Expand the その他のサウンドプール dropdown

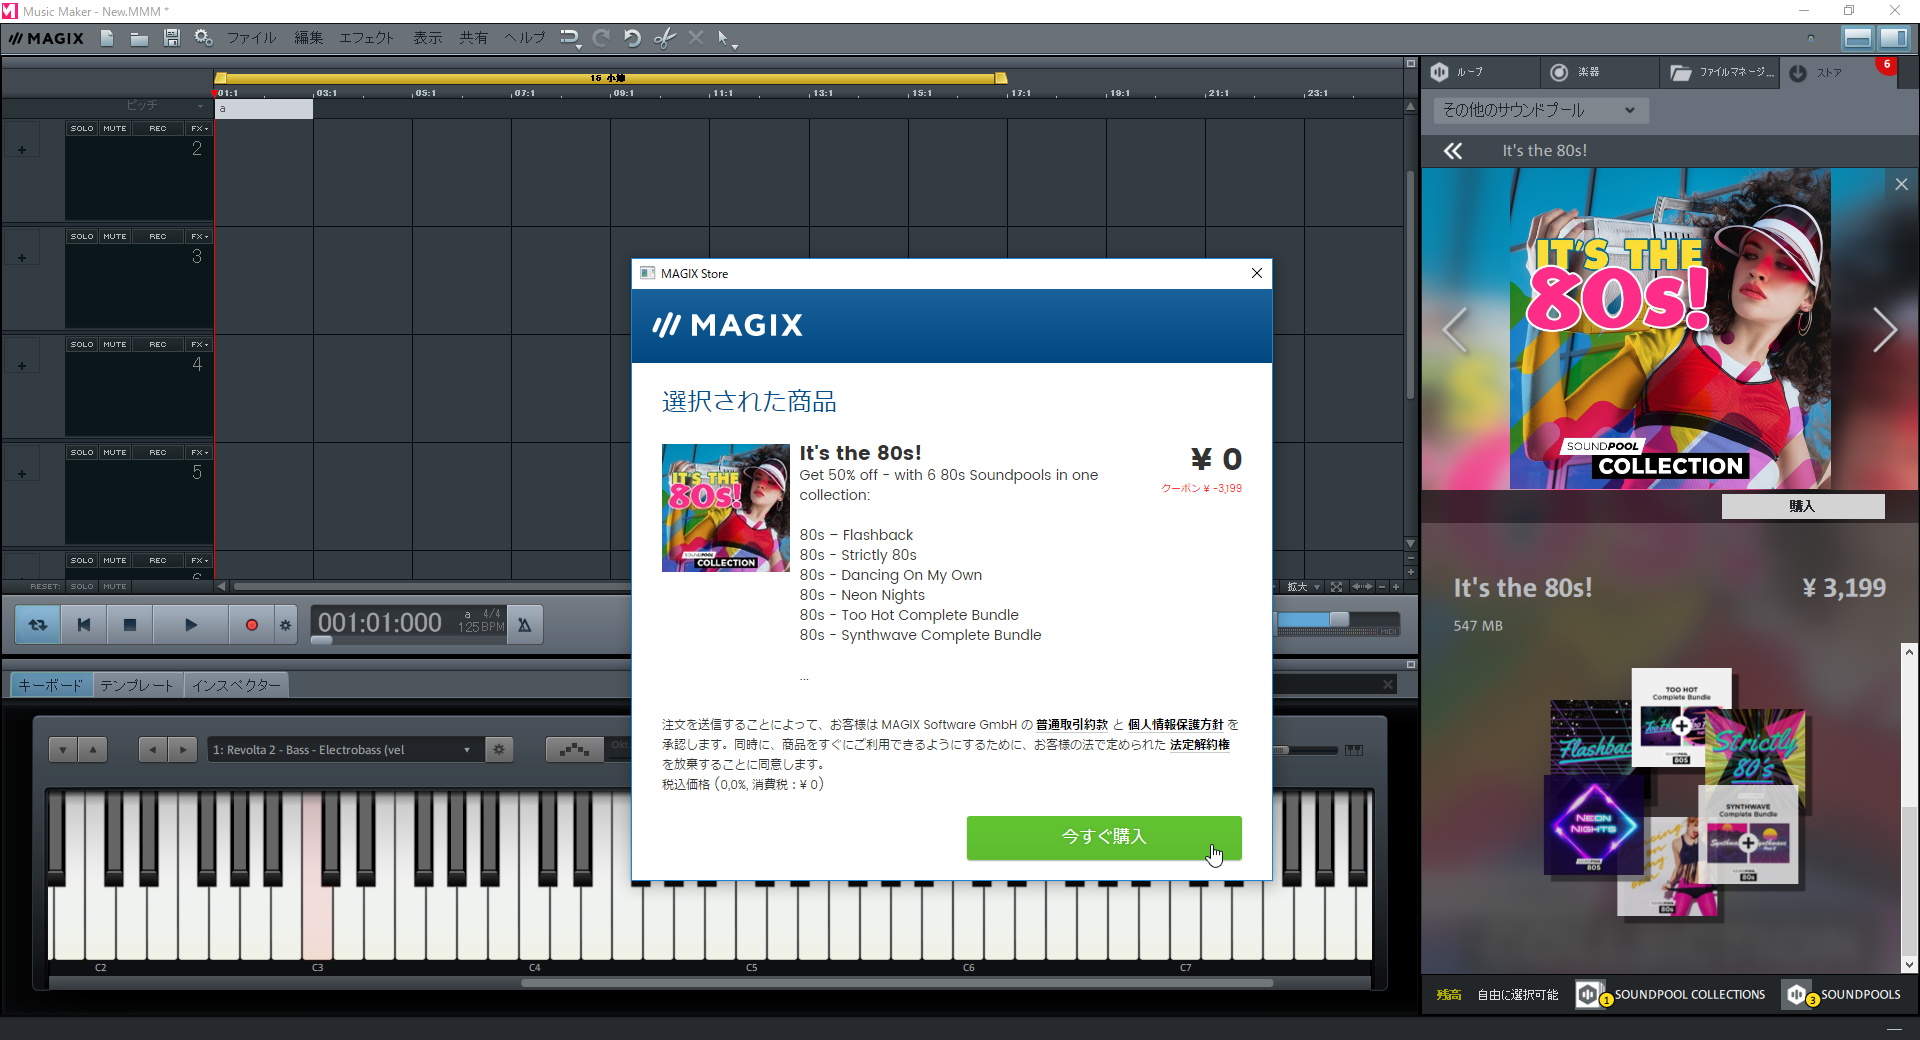[1540, 110]
